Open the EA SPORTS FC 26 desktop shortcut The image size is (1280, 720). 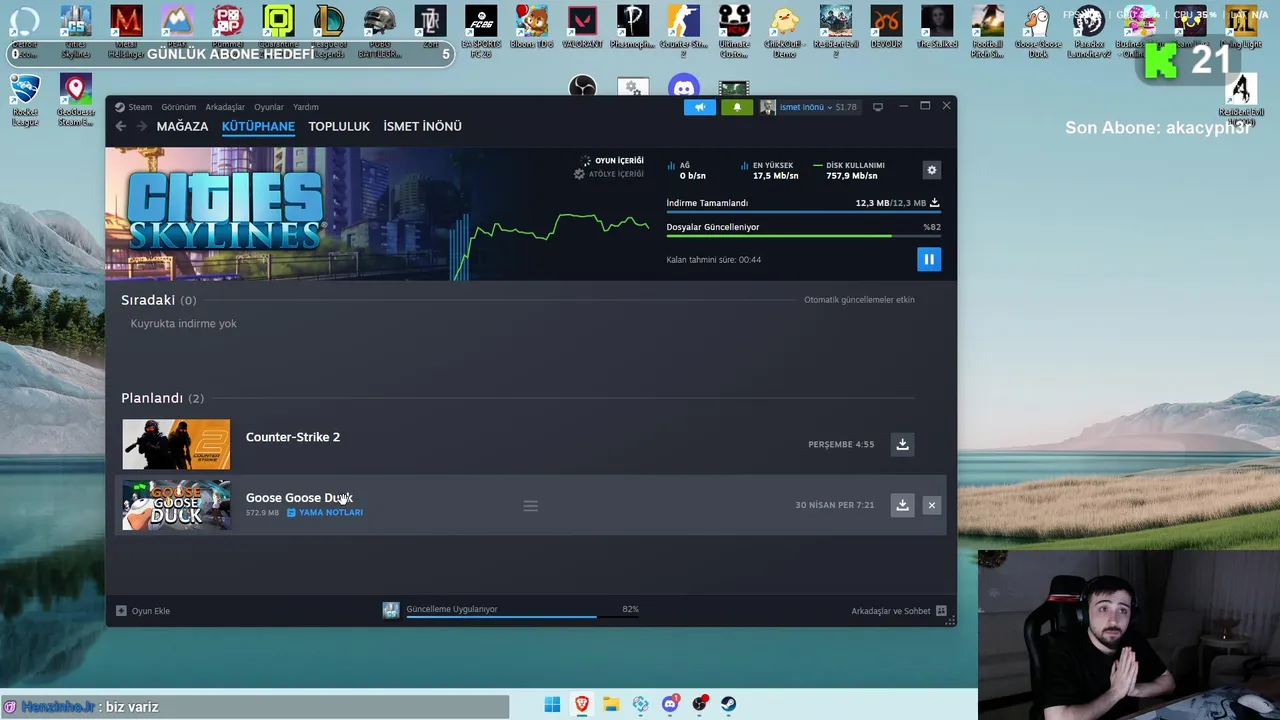point(481,32)
